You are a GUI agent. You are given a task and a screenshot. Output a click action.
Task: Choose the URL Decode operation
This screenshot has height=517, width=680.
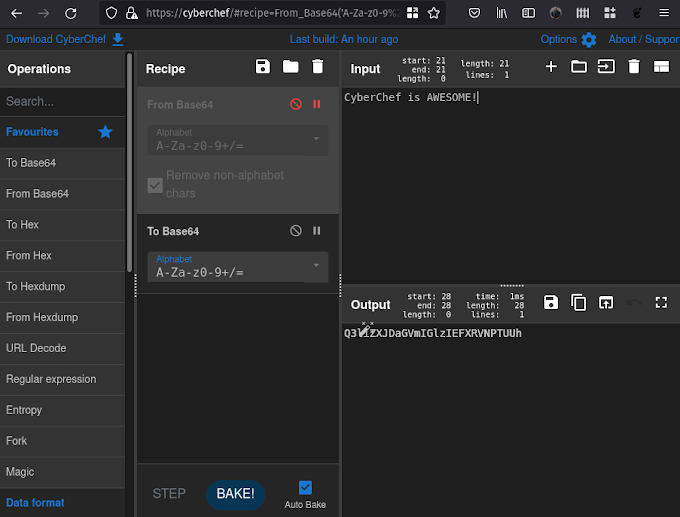tap(62, 348)
